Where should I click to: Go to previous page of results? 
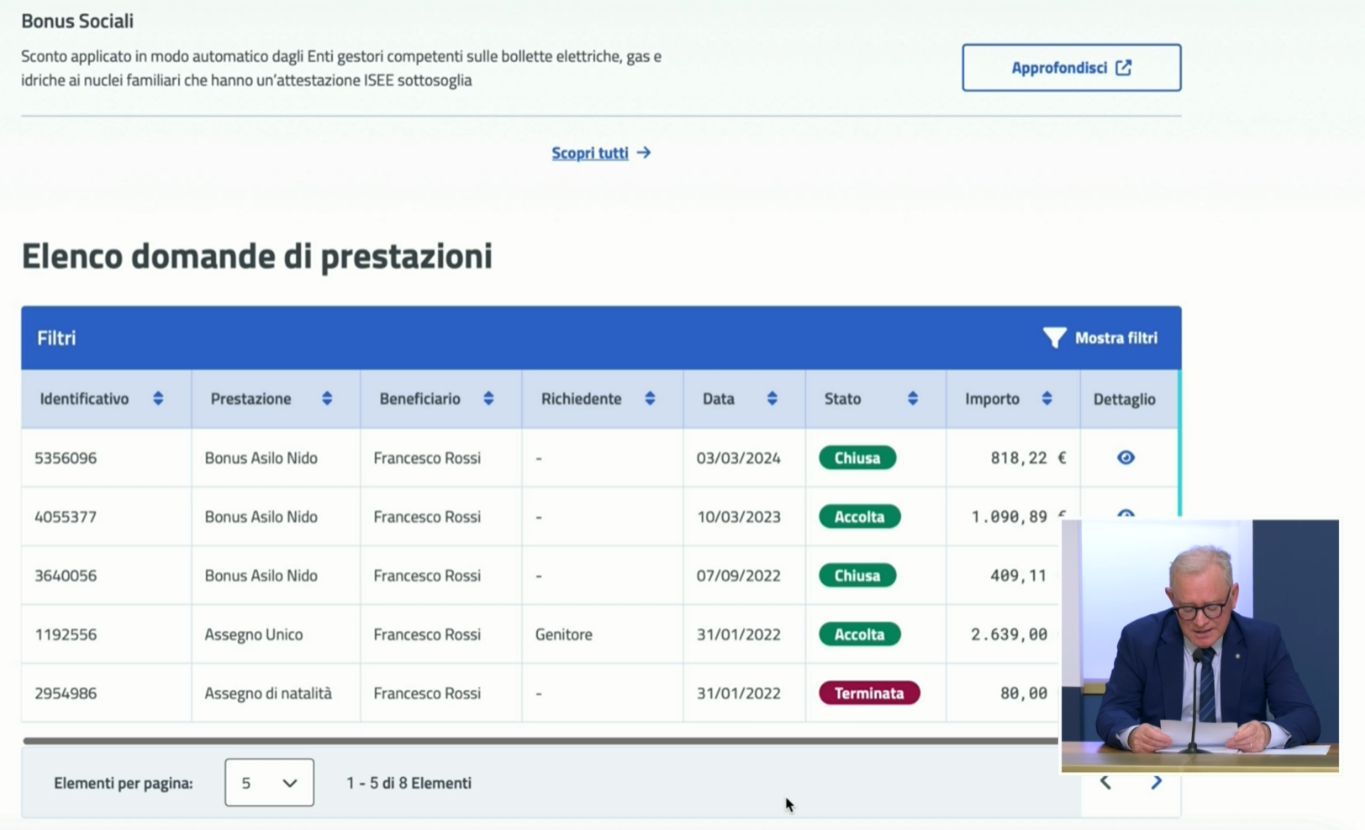tap(1106, 783)
